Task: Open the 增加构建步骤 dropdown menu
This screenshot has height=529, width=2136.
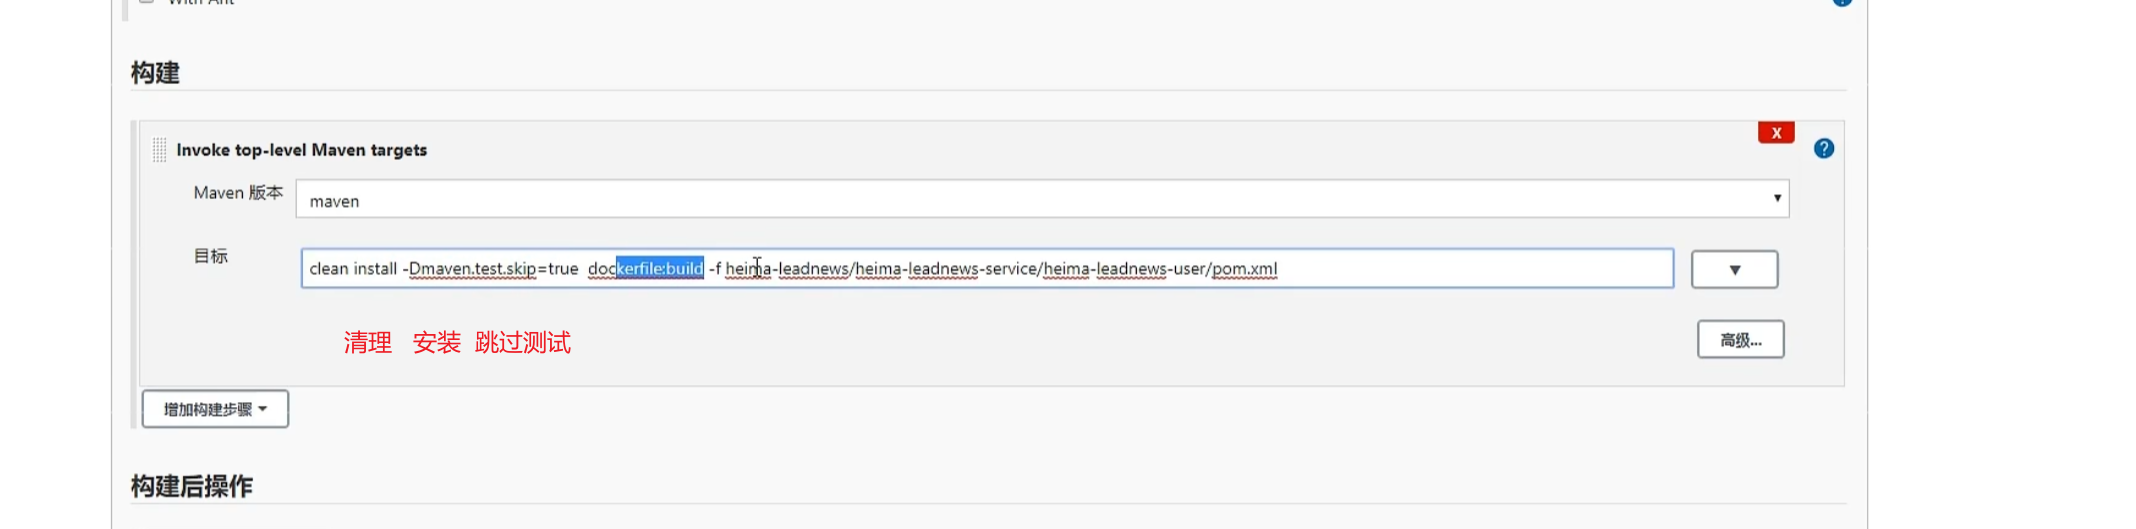Action: (215, 409)
